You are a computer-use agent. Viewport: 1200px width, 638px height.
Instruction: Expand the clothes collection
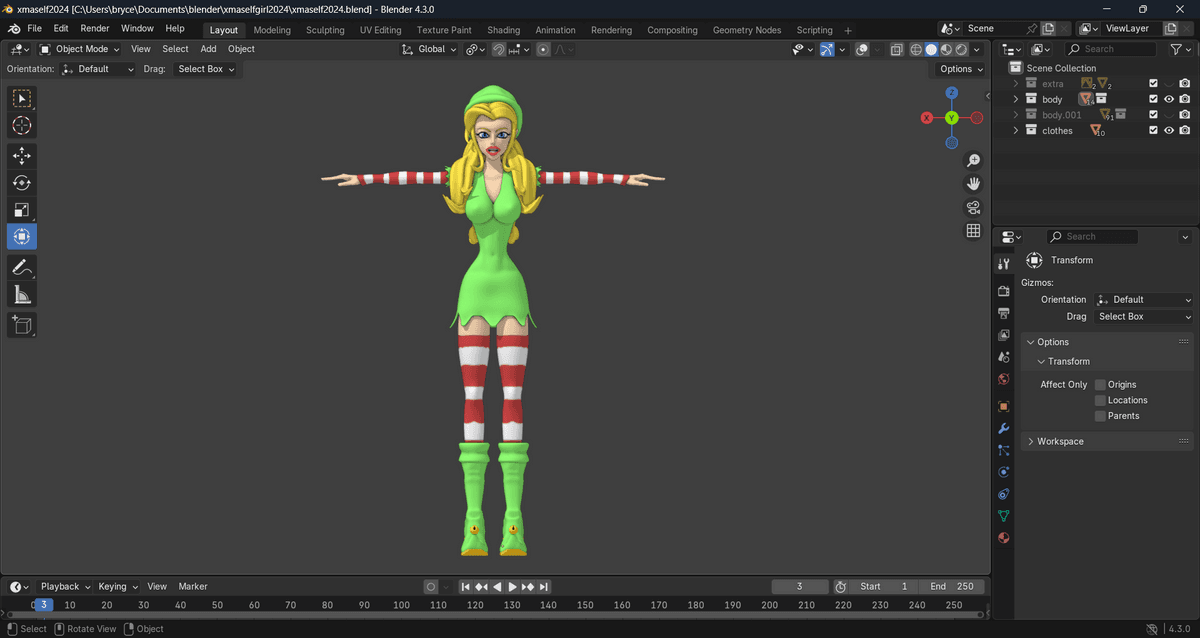click(1016, 131)
